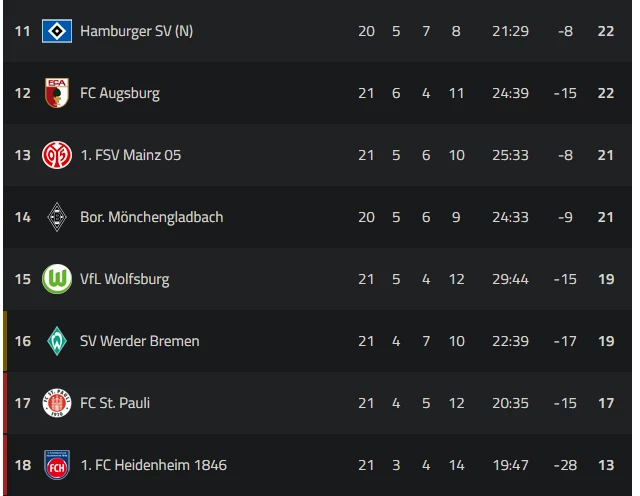Click the FC St. Pauli round crest
640x496 pixels.
coord(57,403)
